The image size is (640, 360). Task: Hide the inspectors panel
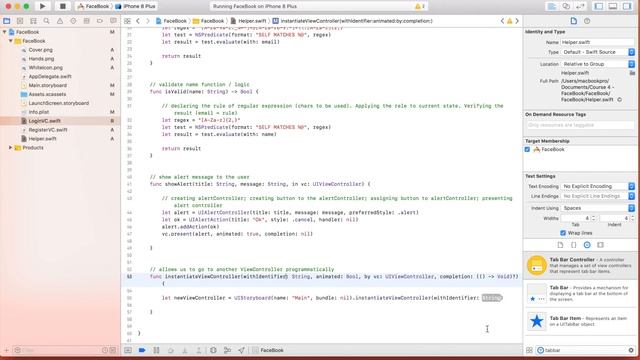point(627,6)
